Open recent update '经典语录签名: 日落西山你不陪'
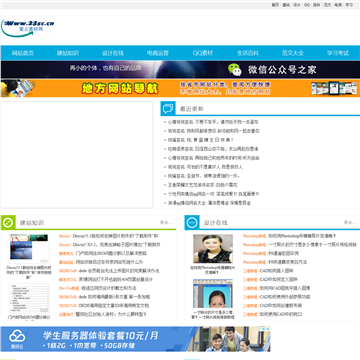This screenshot has height=360, width=360. 213,149
